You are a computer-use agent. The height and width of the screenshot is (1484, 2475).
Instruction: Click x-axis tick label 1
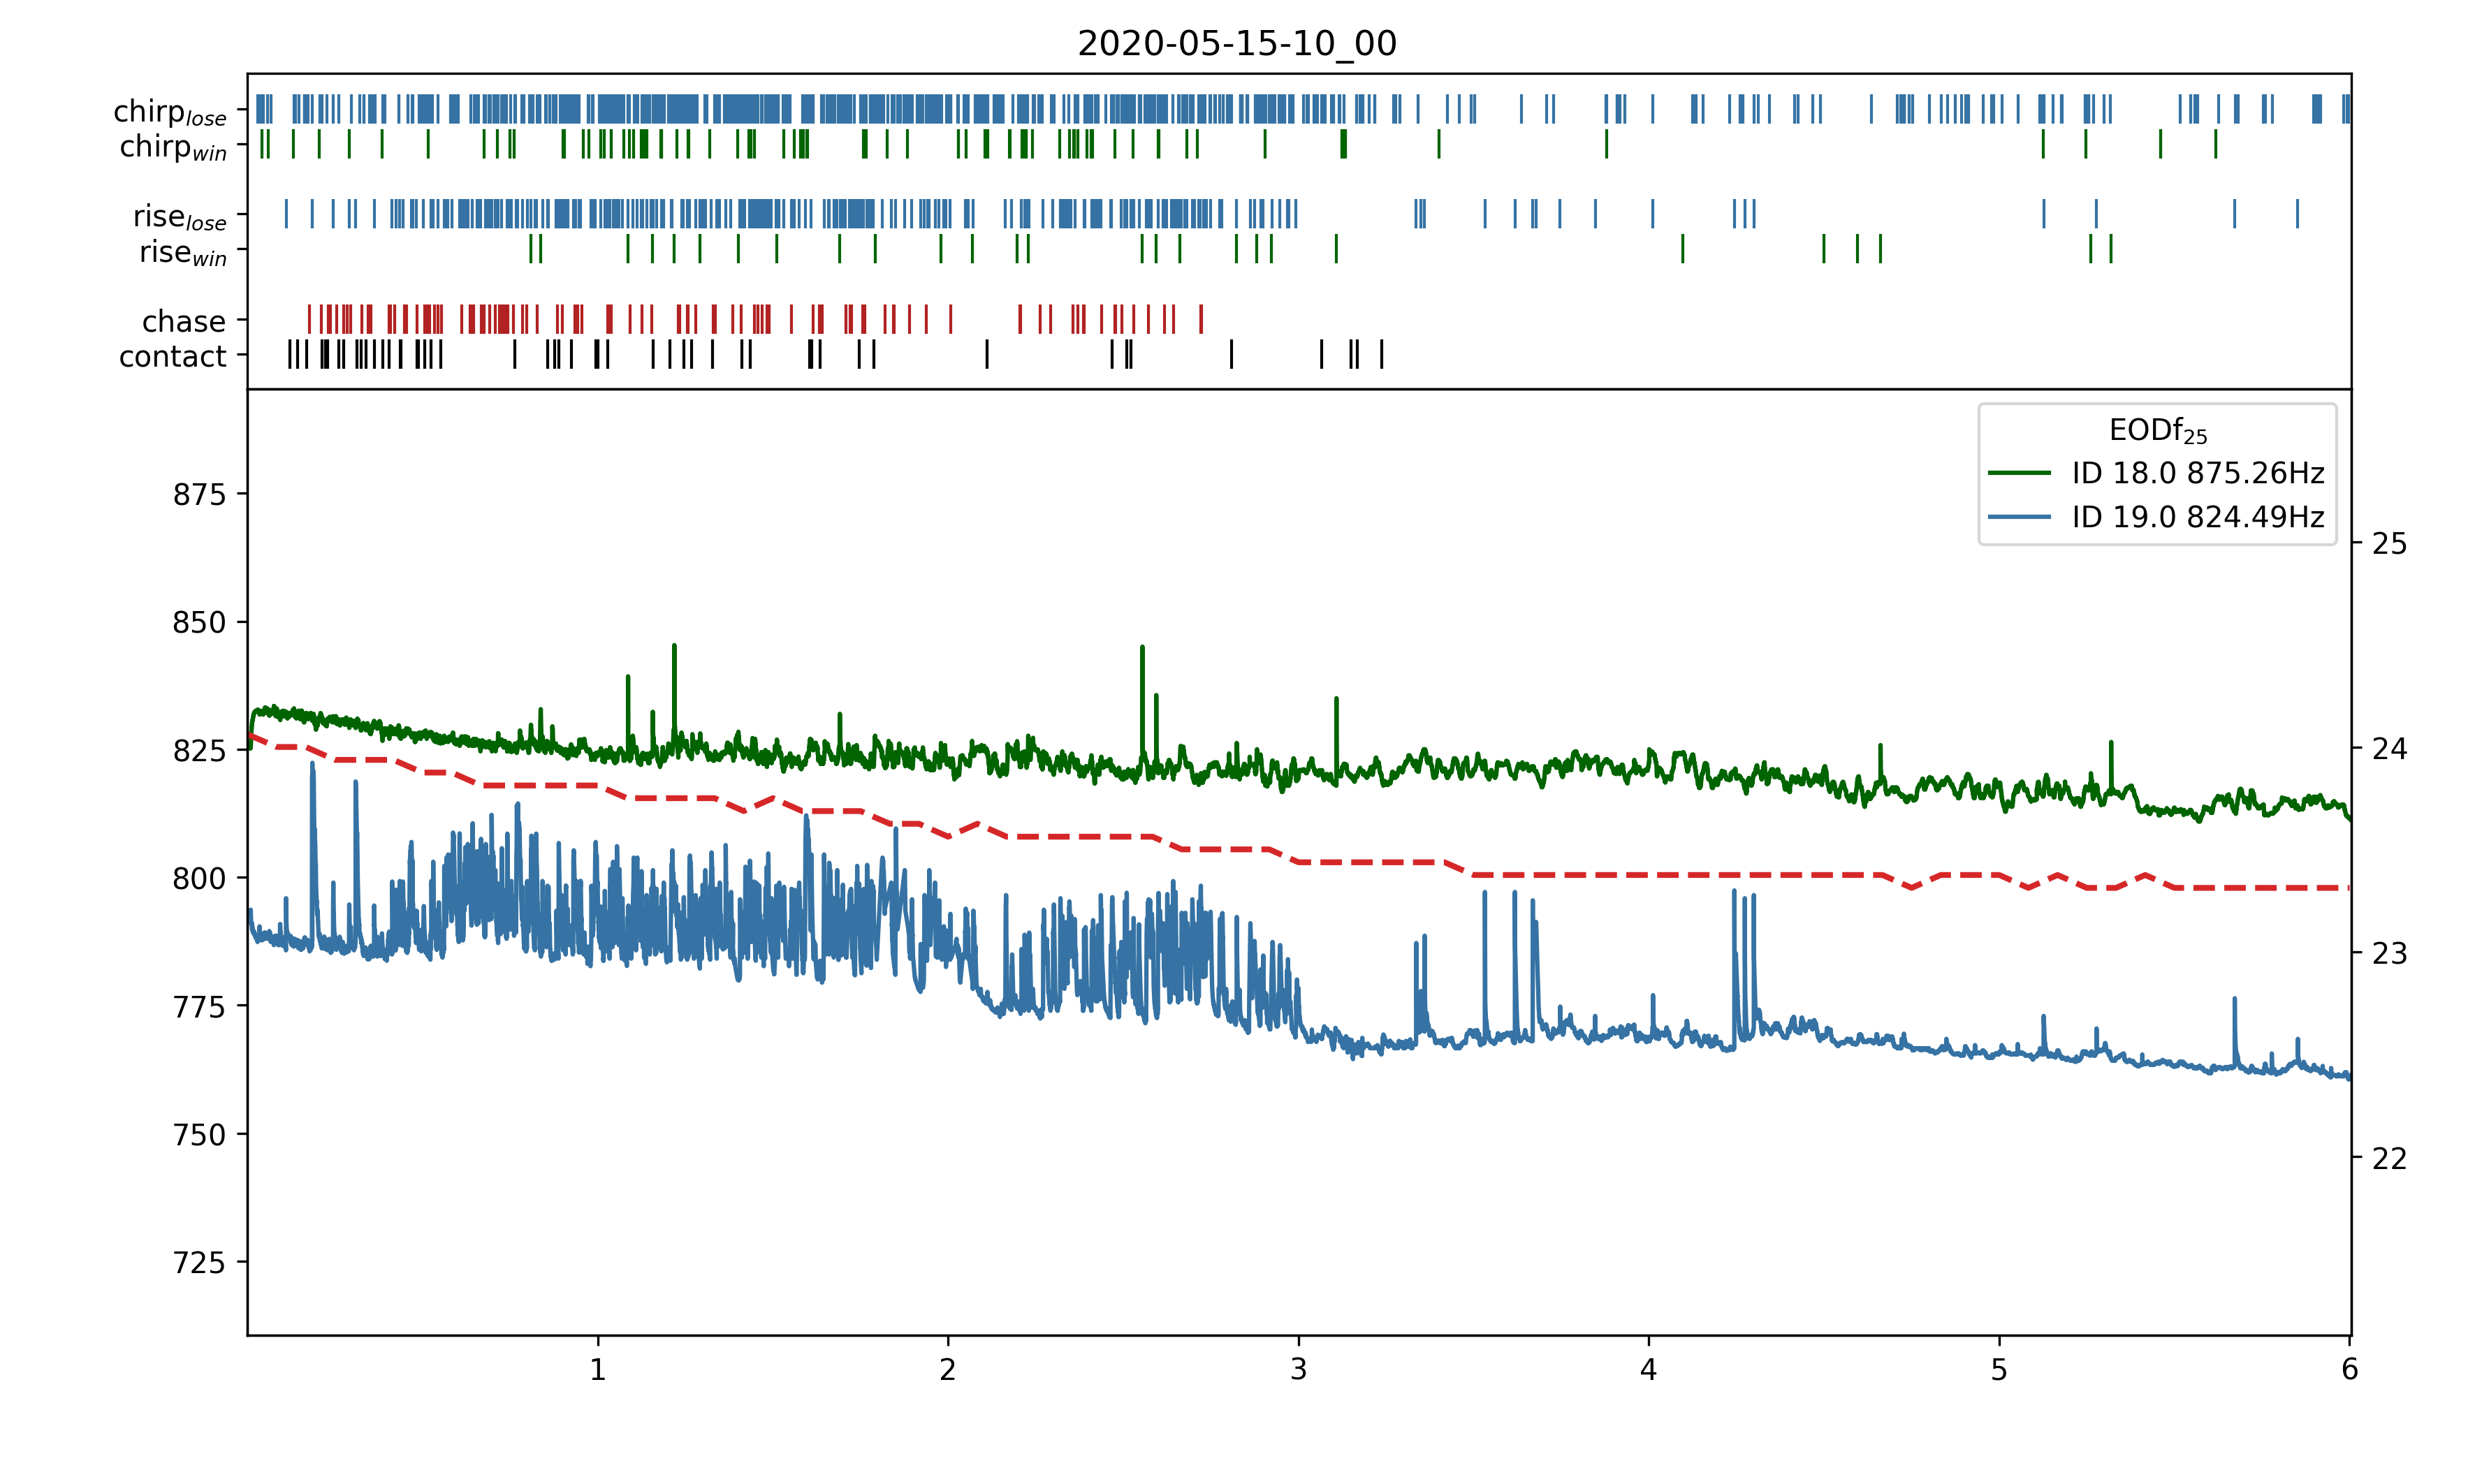point(598,1369)
